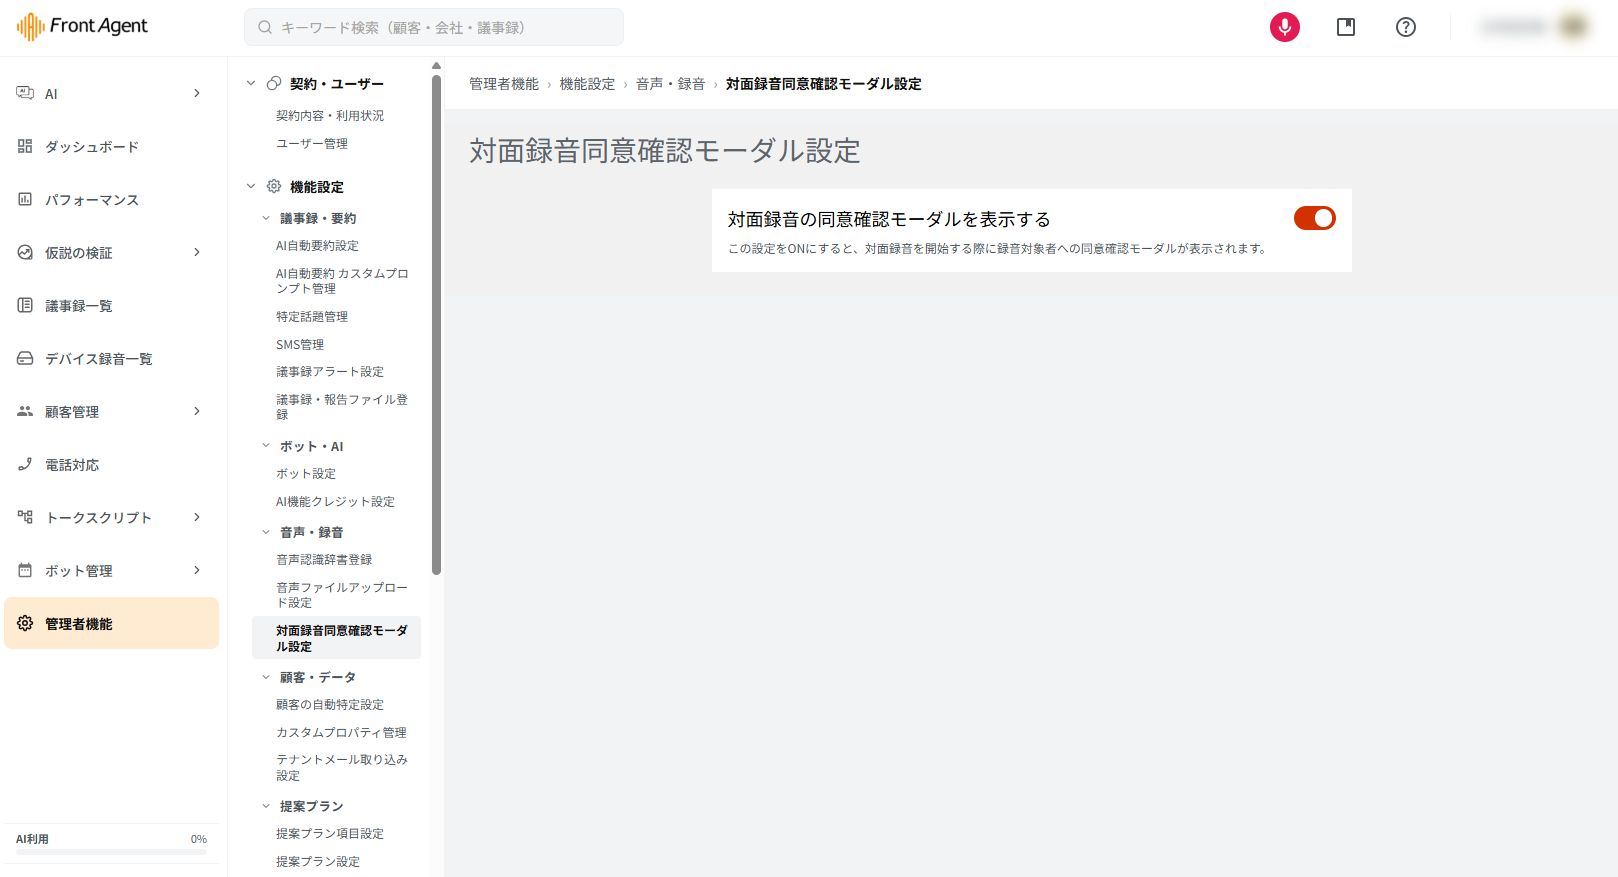Click the トークスクリプト flow icon

(x=25, y=517)
